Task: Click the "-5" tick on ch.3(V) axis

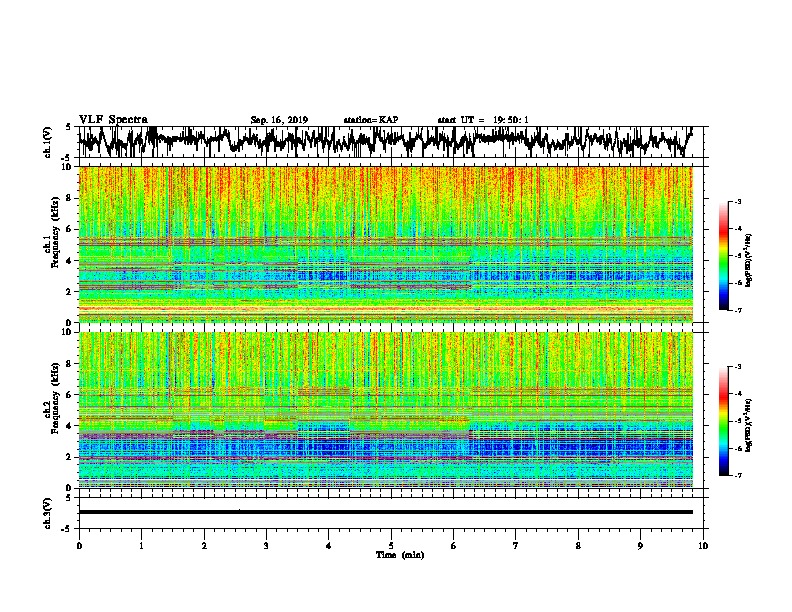Action: point(68,529)
